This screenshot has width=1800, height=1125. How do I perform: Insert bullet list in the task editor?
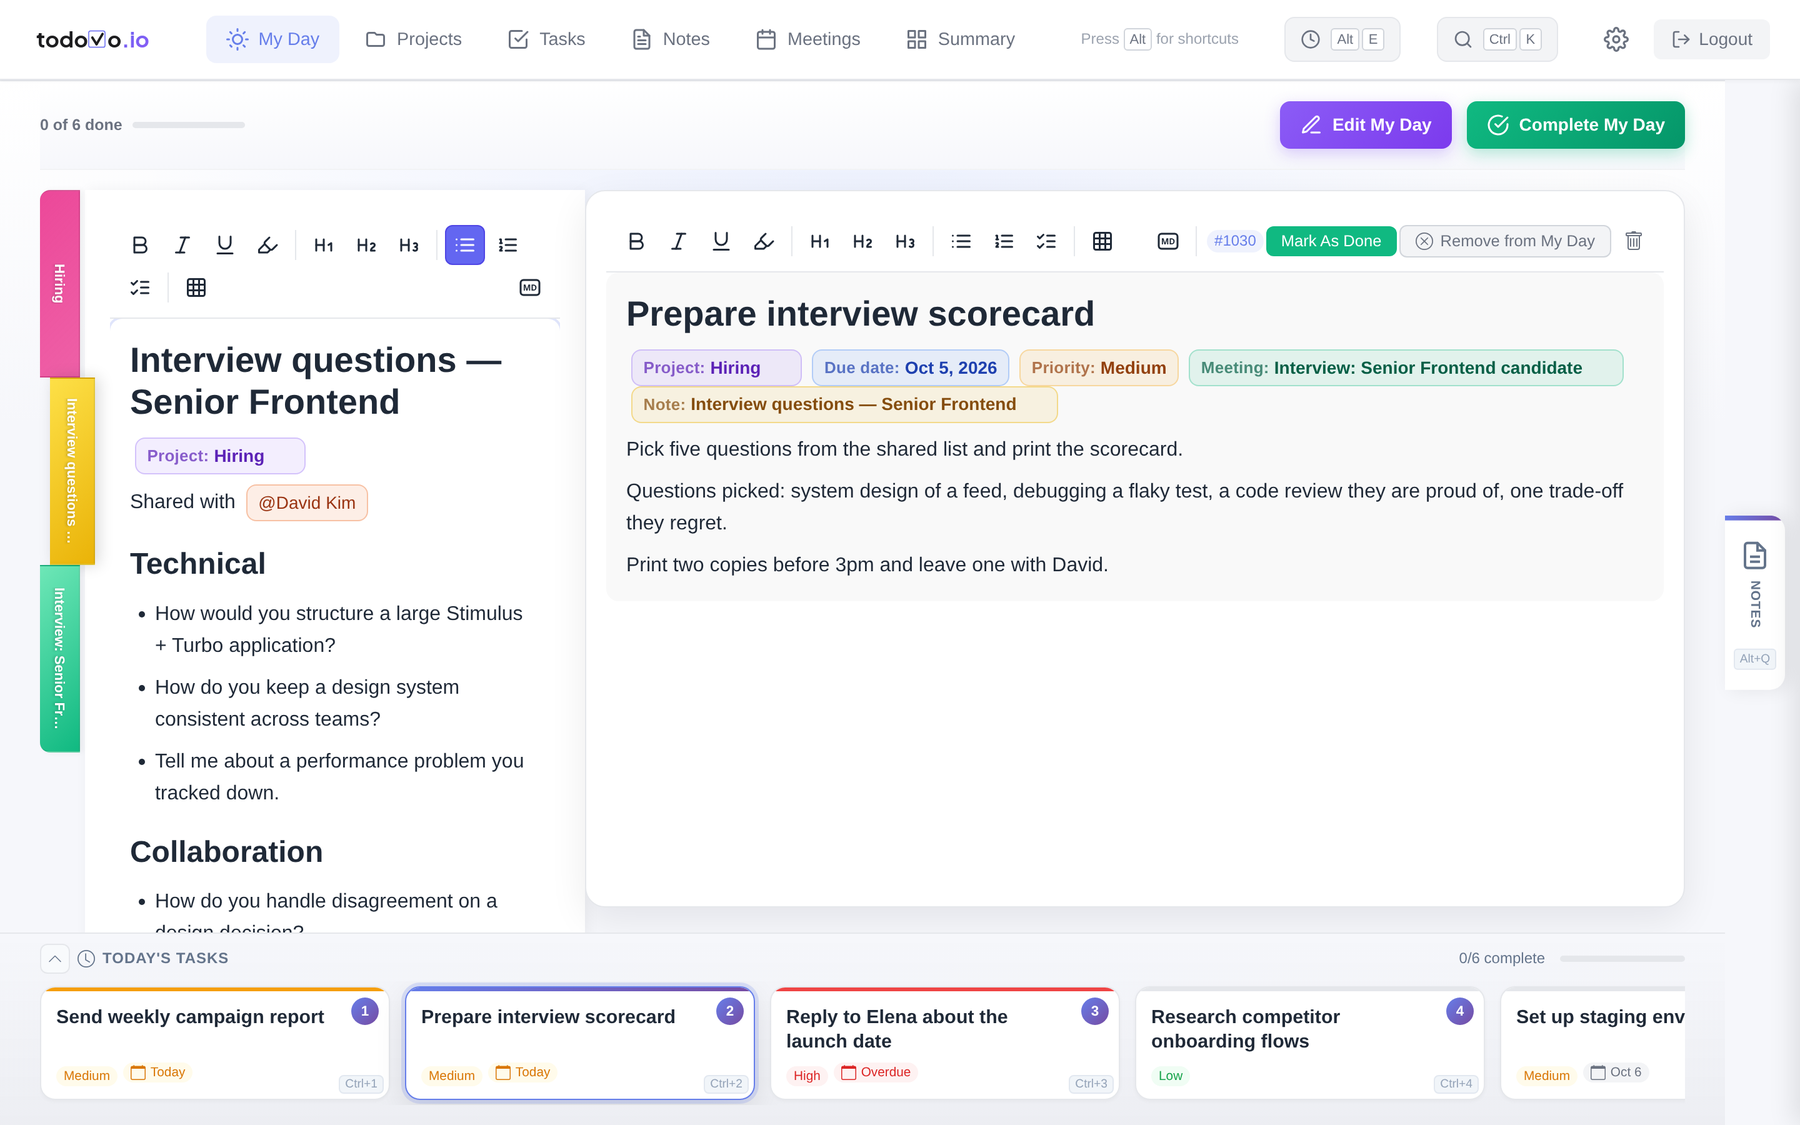click(x=961, y=241)
